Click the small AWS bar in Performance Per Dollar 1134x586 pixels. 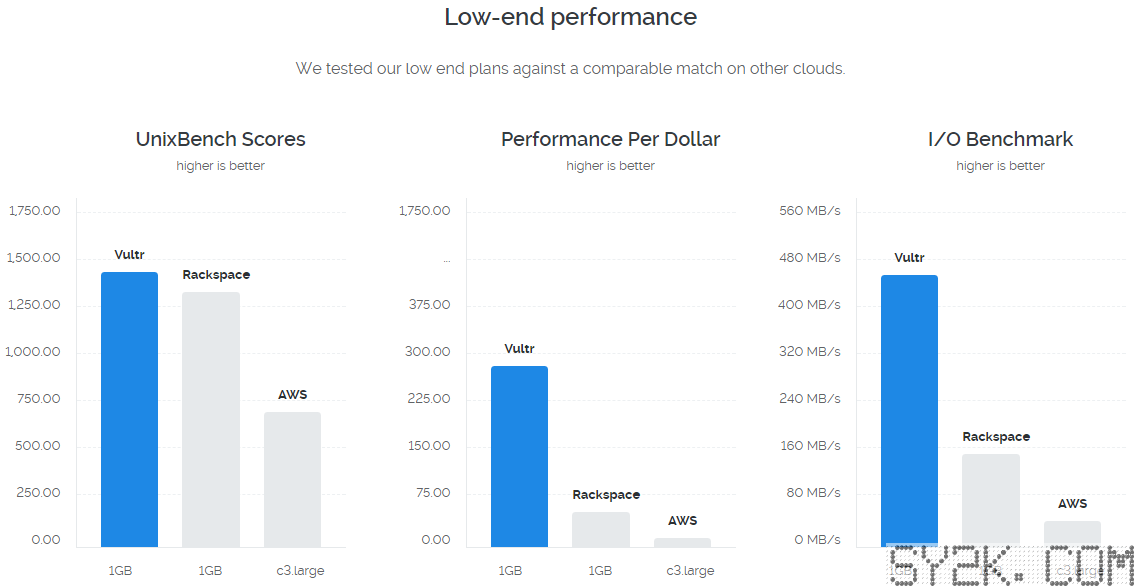tap(682, 543)
